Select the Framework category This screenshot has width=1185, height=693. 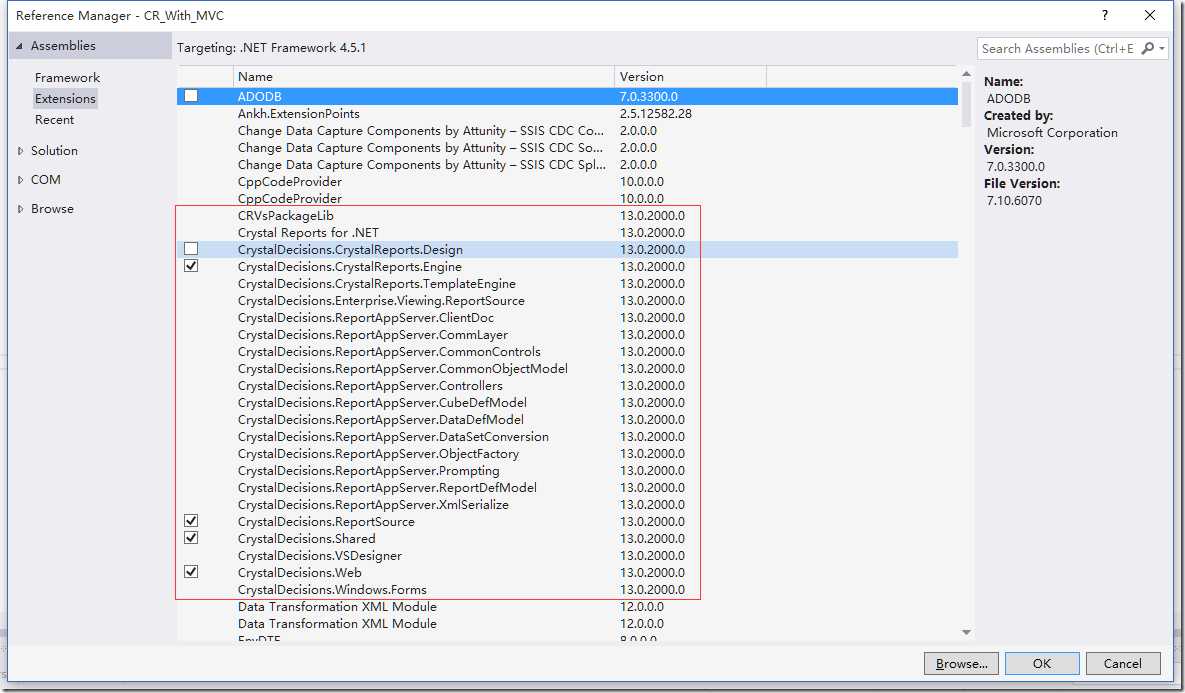pyautogui.click(x=67, y=77)
